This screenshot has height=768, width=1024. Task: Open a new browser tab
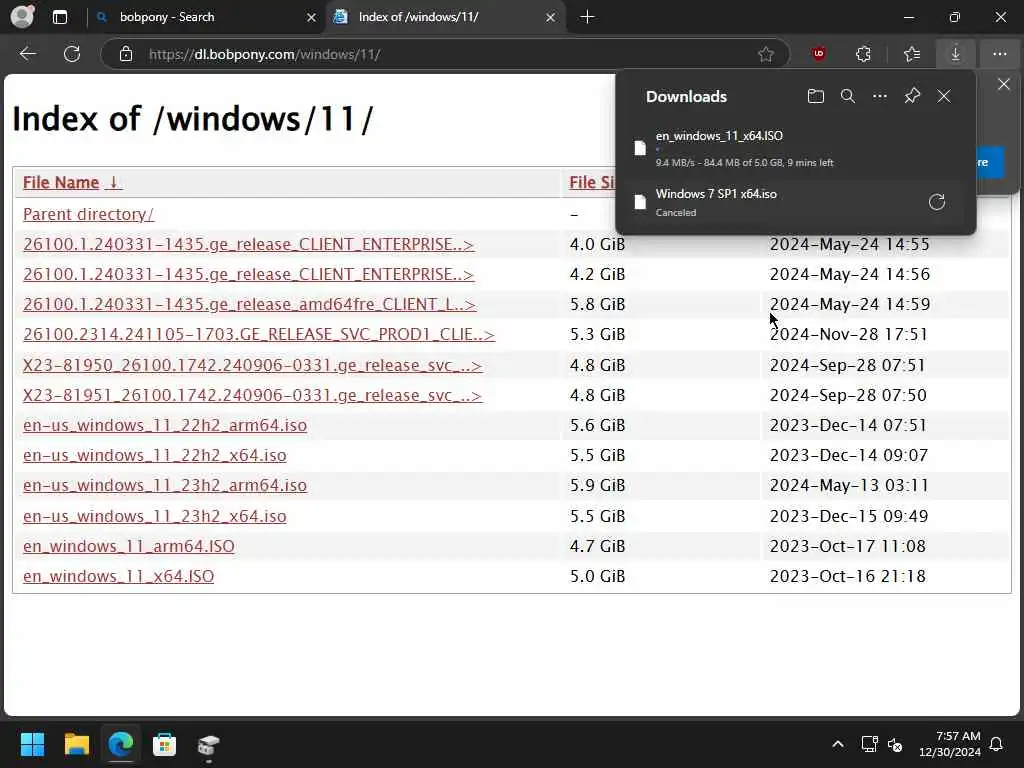coord(587,17)
